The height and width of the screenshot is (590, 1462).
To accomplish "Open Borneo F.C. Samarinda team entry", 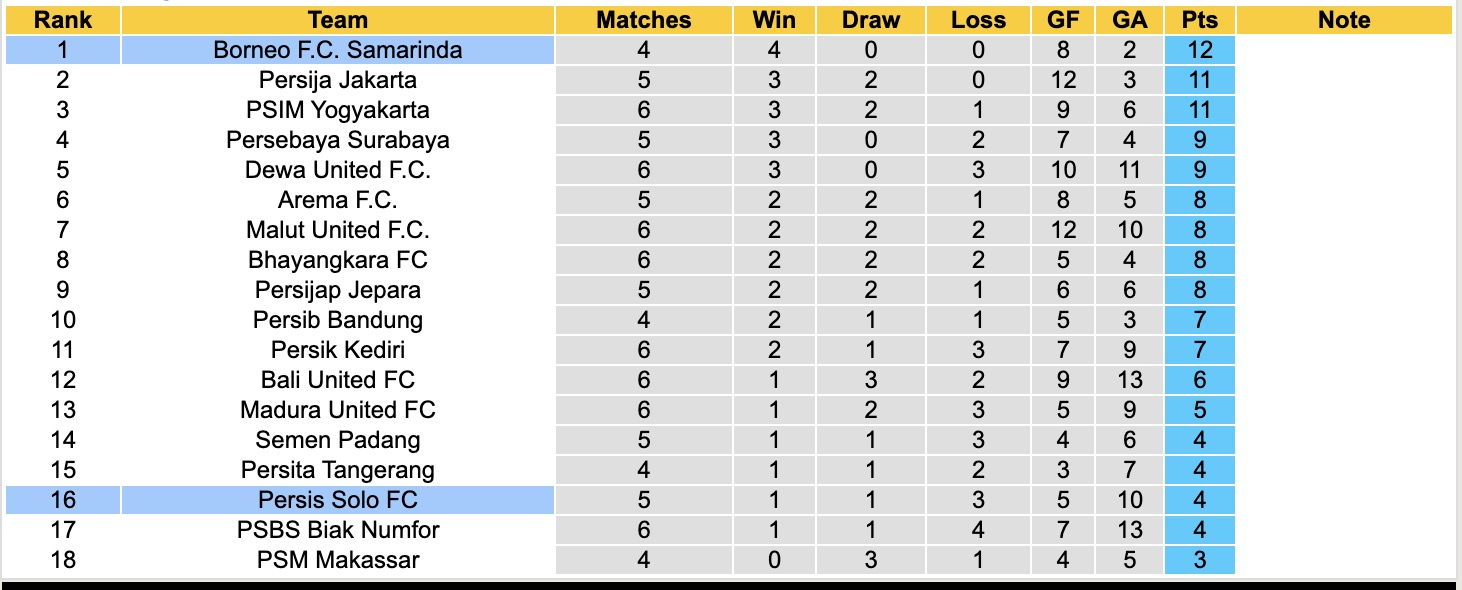I will (x=338, y=50).
